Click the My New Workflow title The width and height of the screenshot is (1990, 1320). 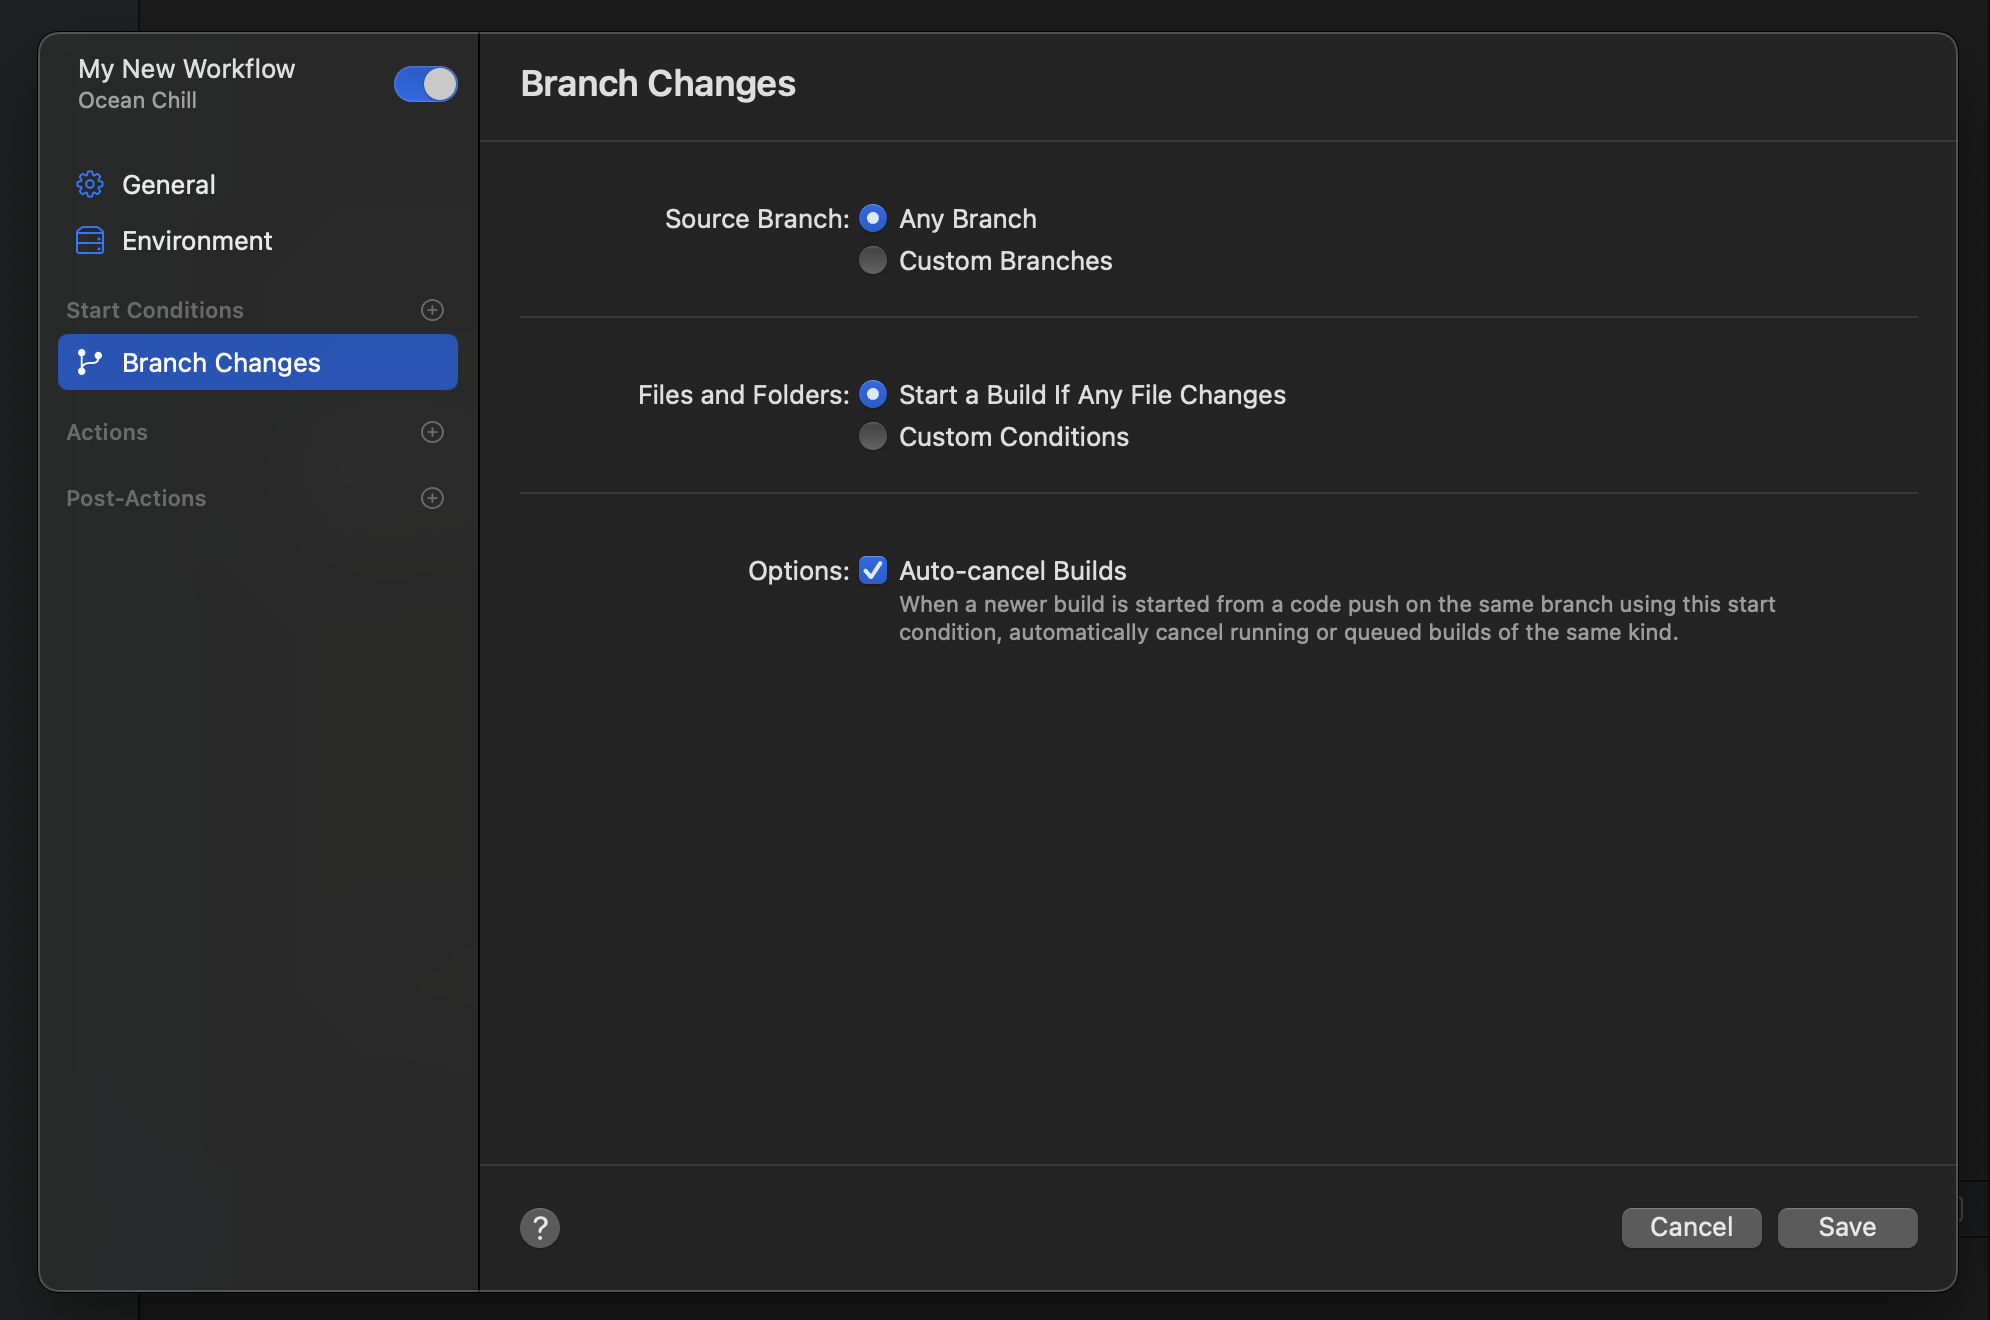click(x=187, y=69)
